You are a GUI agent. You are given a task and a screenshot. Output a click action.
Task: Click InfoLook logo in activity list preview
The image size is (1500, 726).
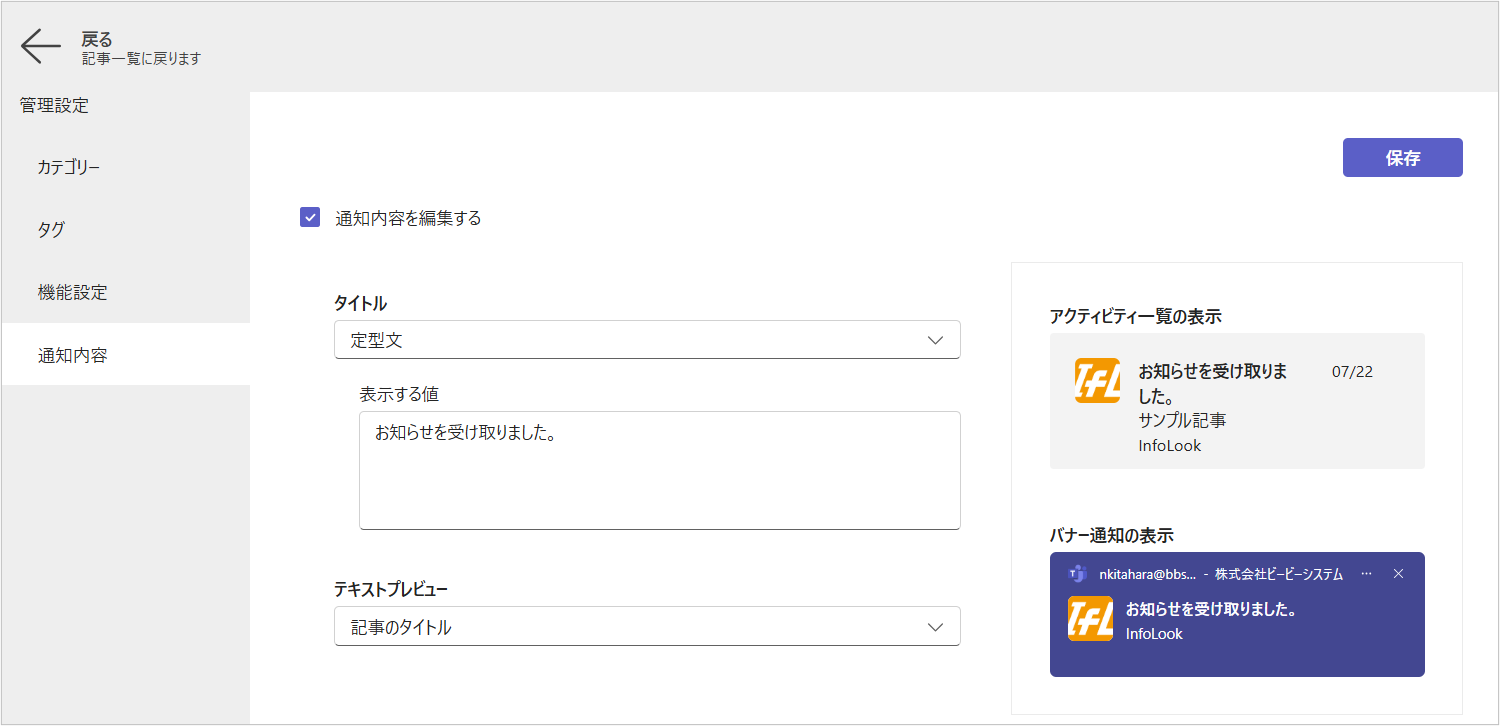[x=1097, y=381]
